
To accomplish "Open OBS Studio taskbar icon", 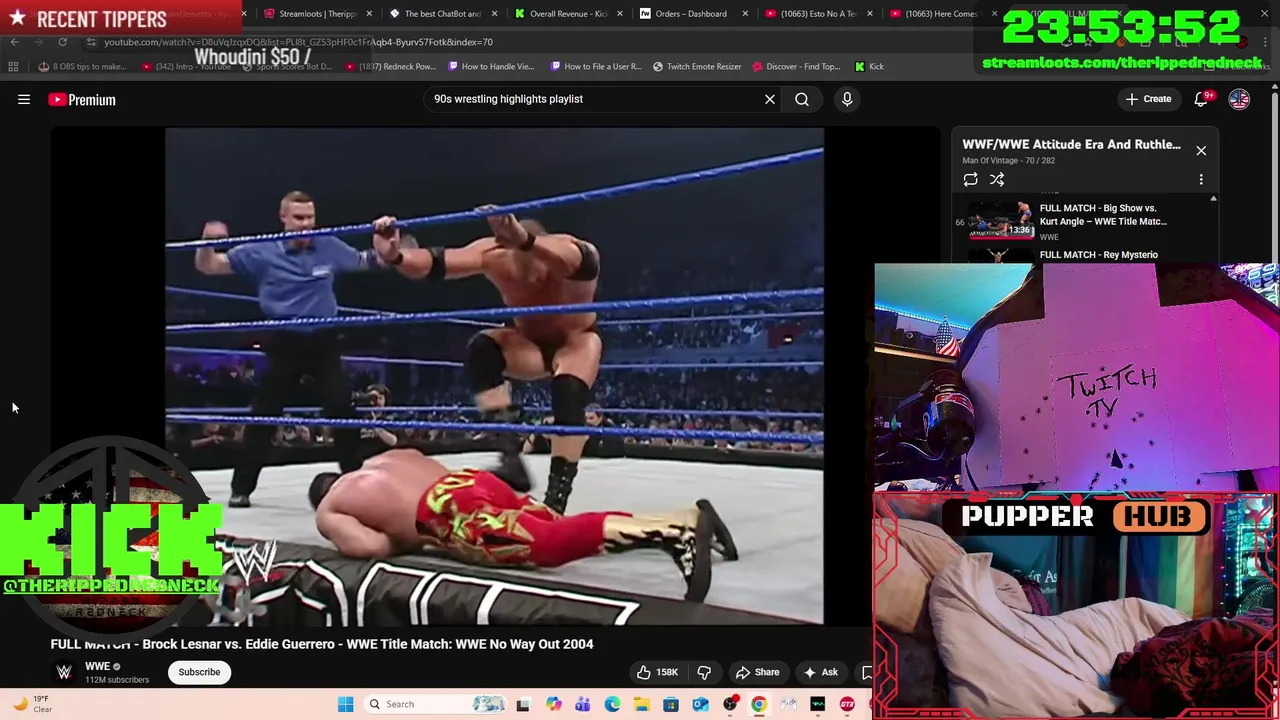I will [x=730, y=704].
